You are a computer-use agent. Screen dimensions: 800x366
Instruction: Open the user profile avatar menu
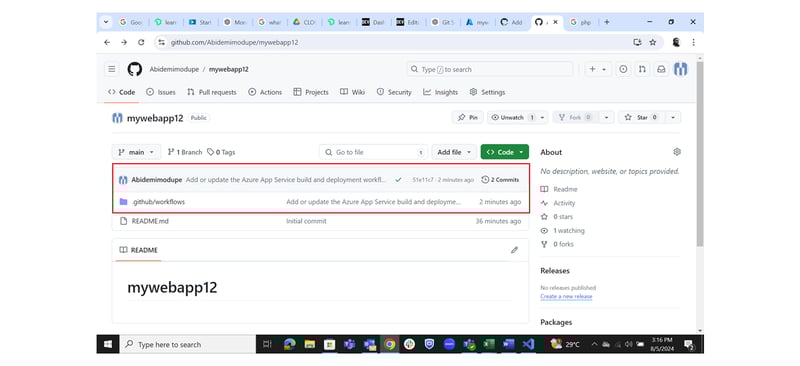tap(681, 69)
